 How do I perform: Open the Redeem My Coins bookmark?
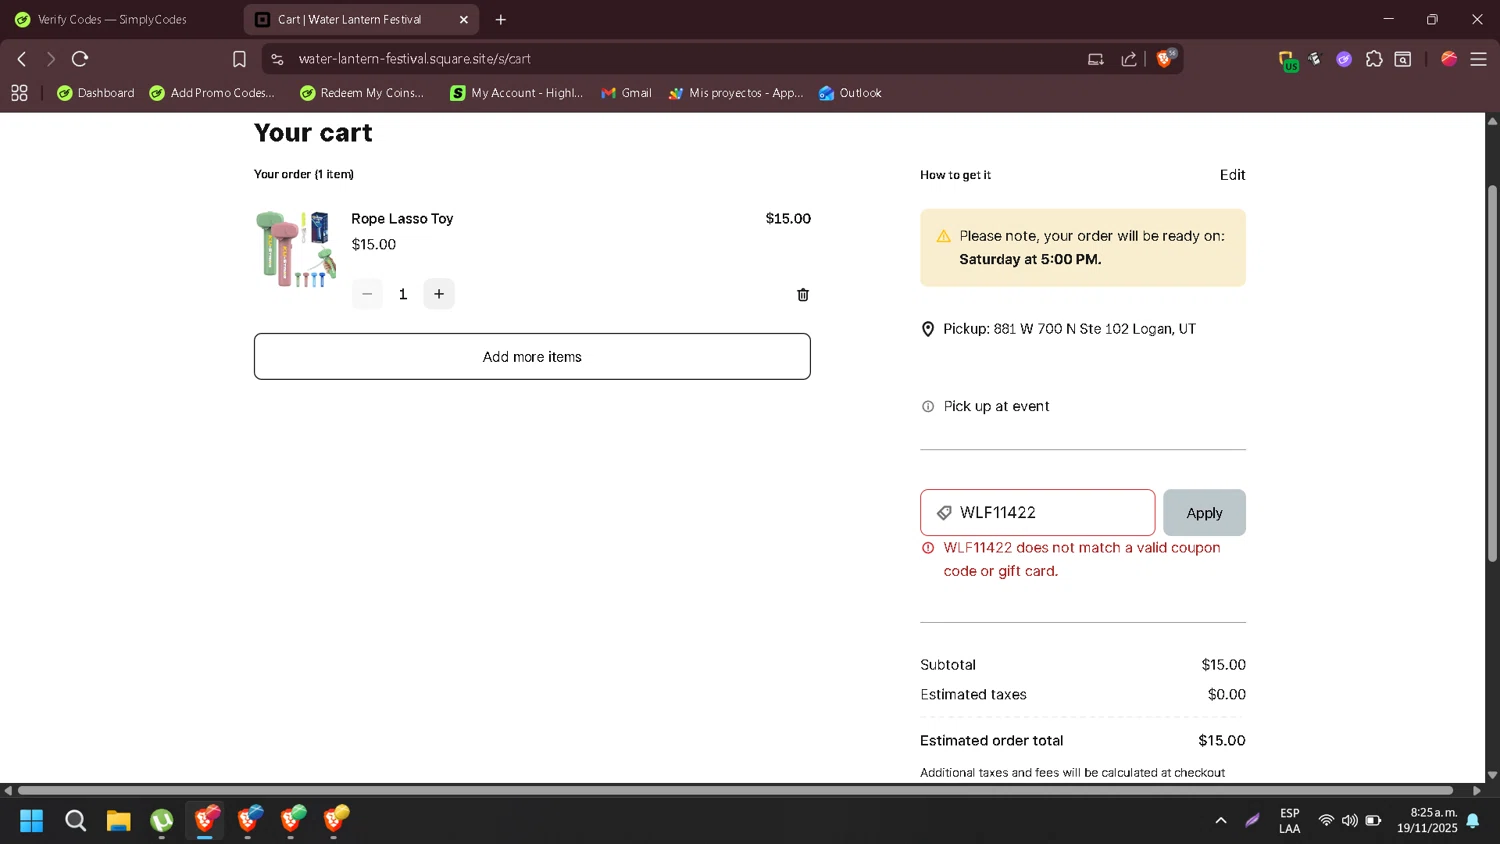(362, 93)
